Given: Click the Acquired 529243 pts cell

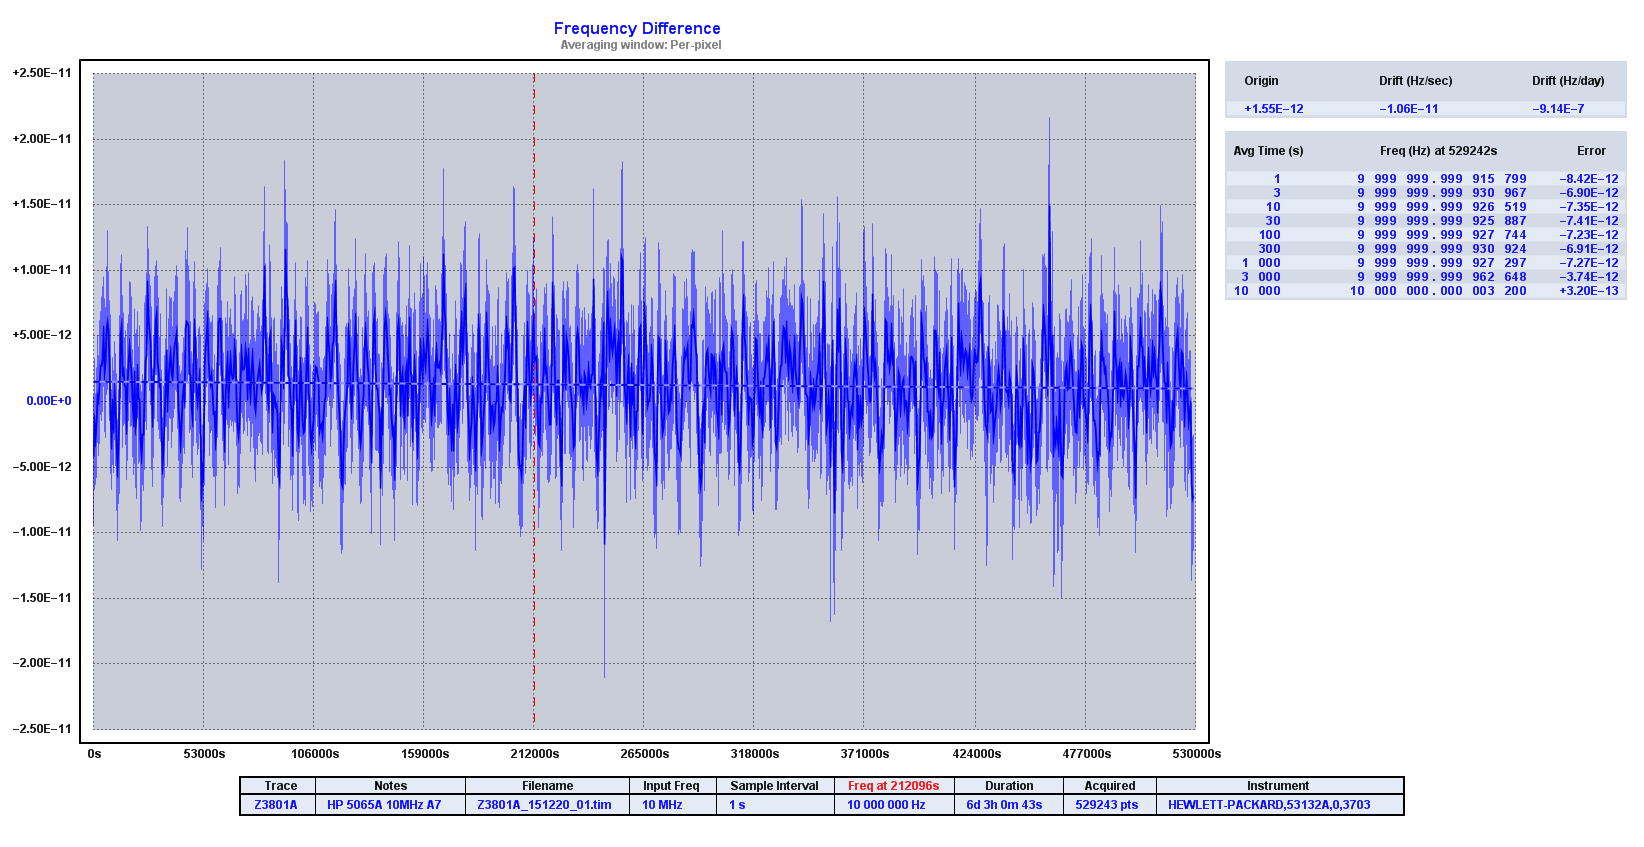Looking at the screenshot, I should point(1106,805).
